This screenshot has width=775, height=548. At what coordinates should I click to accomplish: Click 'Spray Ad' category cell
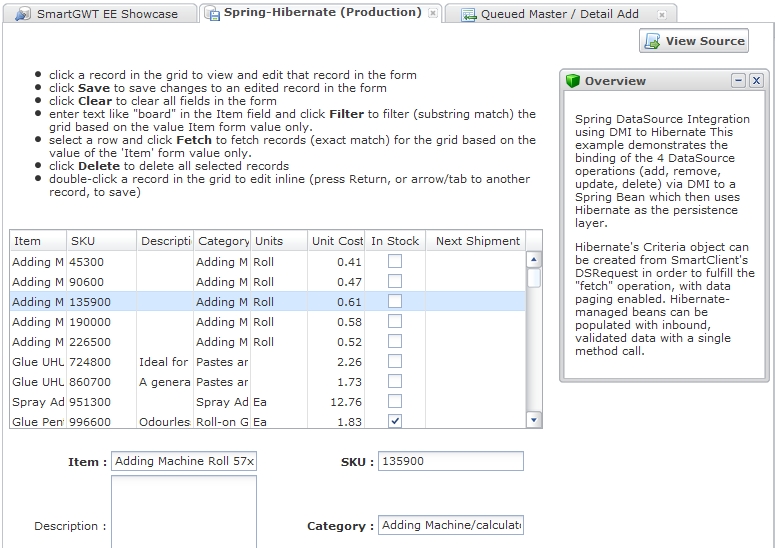pyautogui.click(x=222, y=402)
